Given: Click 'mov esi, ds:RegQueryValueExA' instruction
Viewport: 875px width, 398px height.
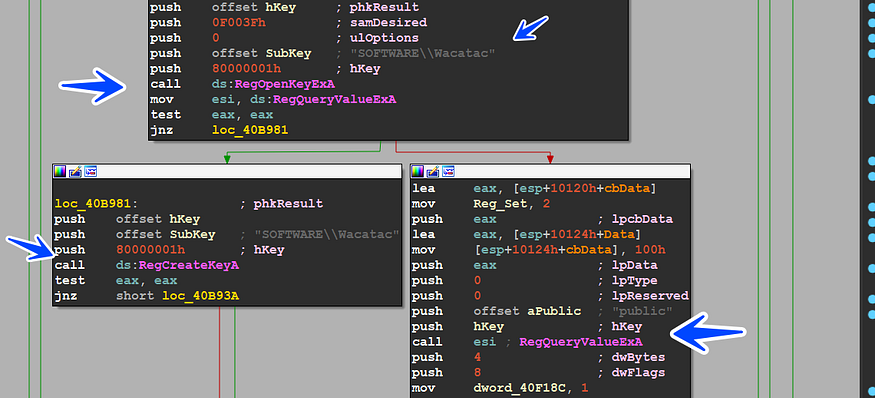Looking at the screenshot, I should pos(273,99).
